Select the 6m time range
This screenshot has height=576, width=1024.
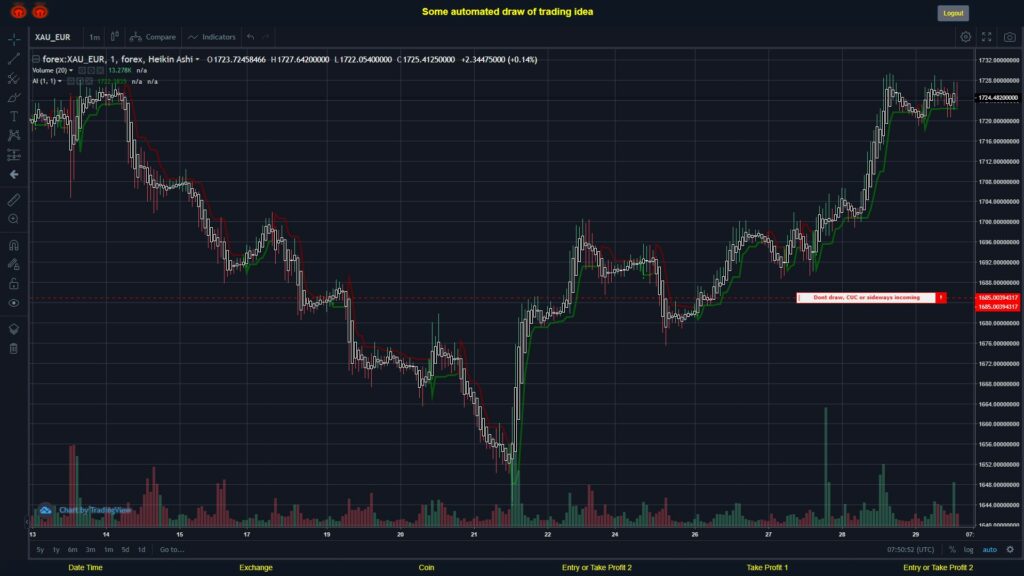[x=72, y=550]
